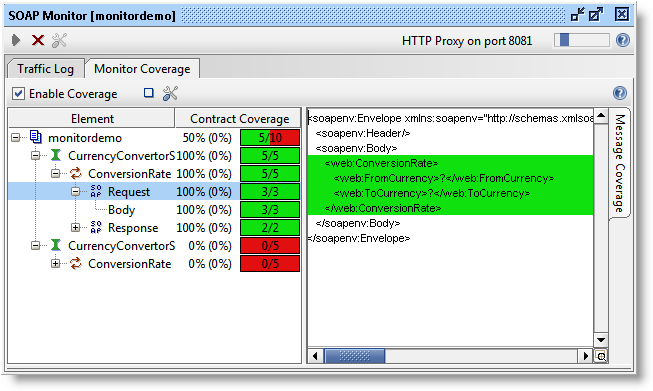
Task: Select the Body tree item
Action: [121, 210]
